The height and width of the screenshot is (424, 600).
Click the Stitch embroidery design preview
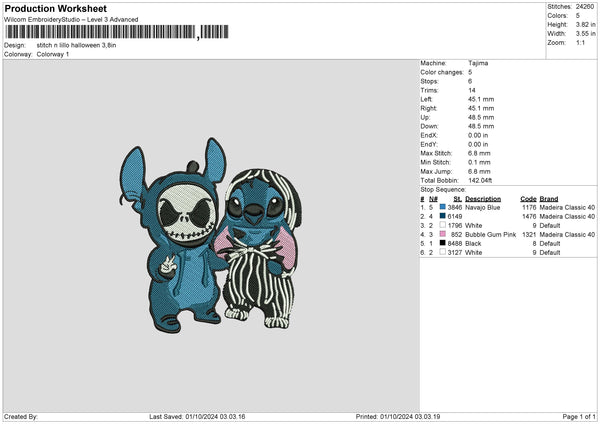[x=210, y=235]
